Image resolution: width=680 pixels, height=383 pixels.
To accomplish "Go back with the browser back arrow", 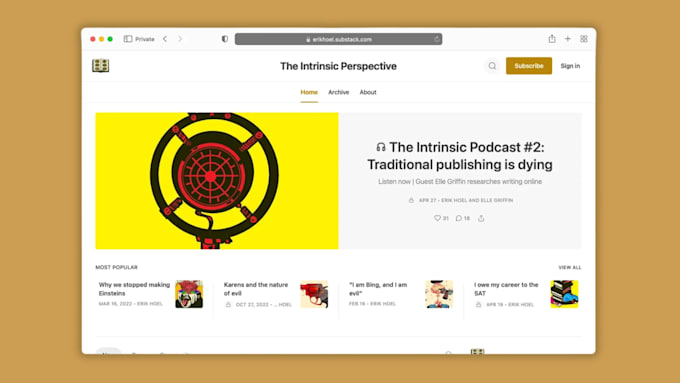I will tap(165, 39).
